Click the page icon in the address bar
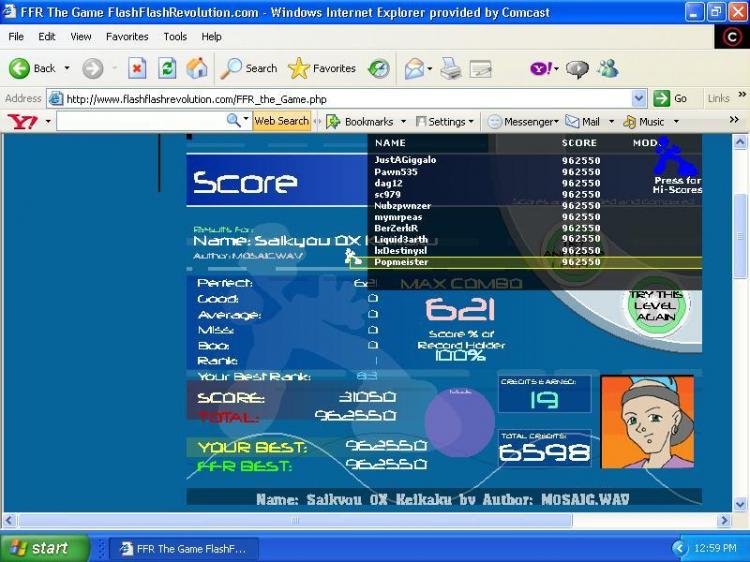Viewport: 750px width, 562px height. pyautogui.click(x=56, y=99)
